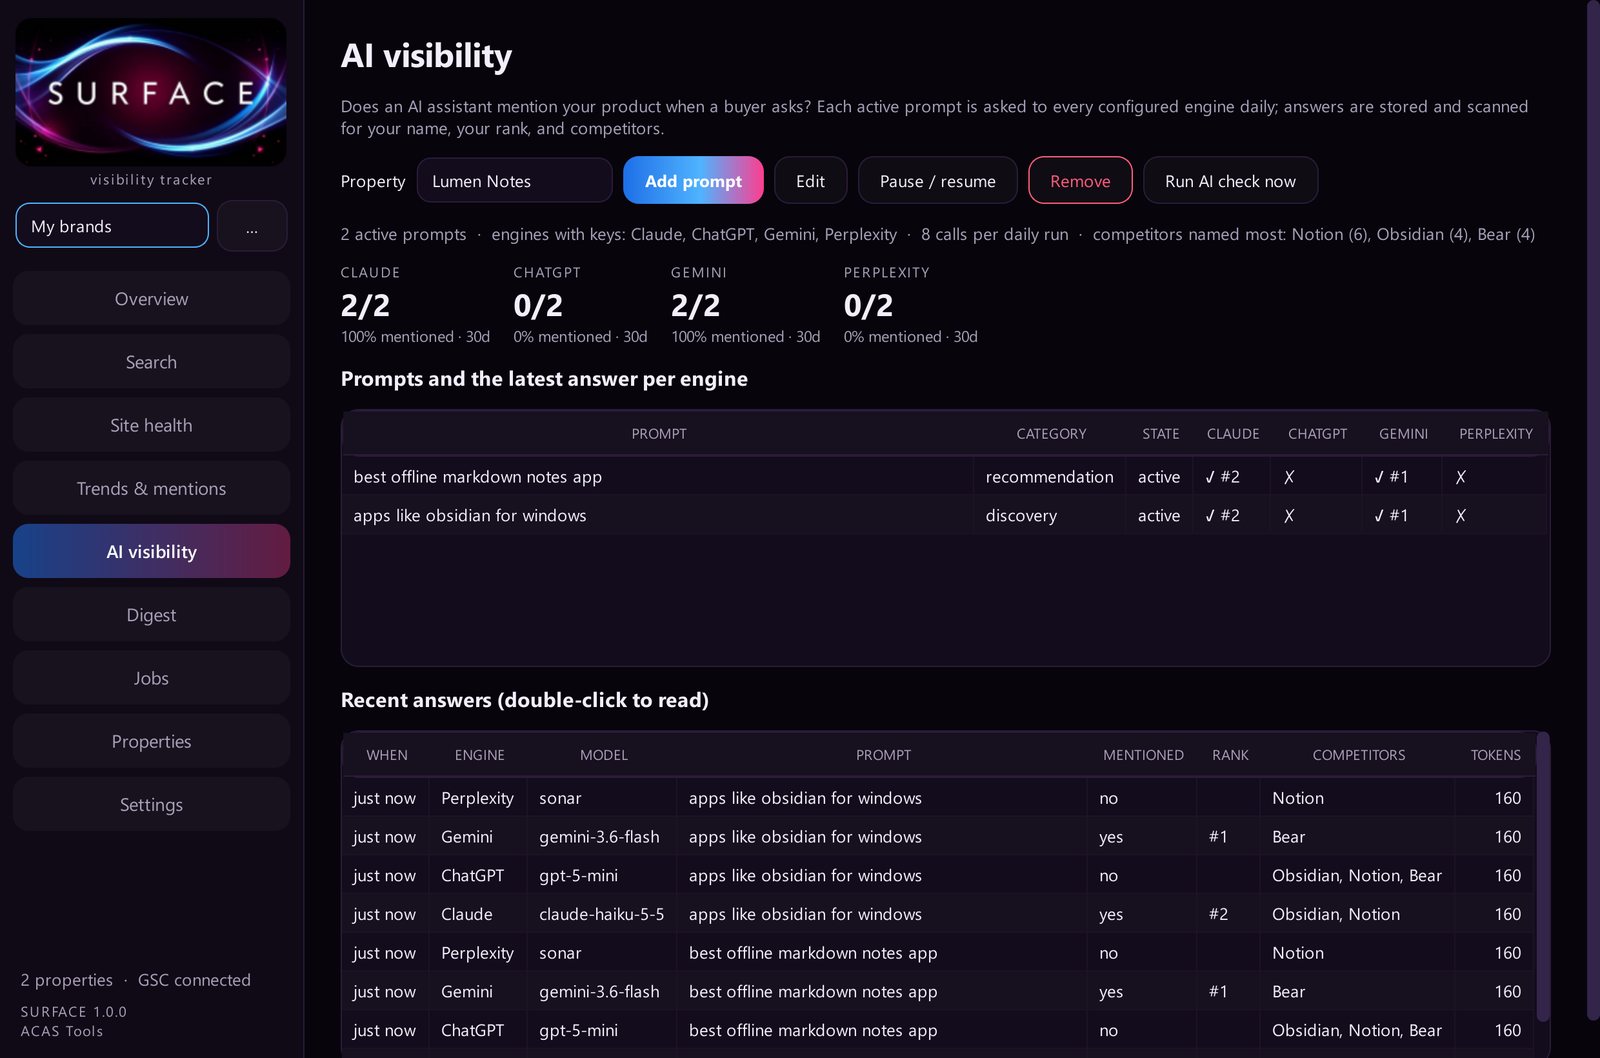Click the 'Obsidian, Notion' competitors cell
This screenshot has height=1058, width=1600.
(x=1357, y=914)
